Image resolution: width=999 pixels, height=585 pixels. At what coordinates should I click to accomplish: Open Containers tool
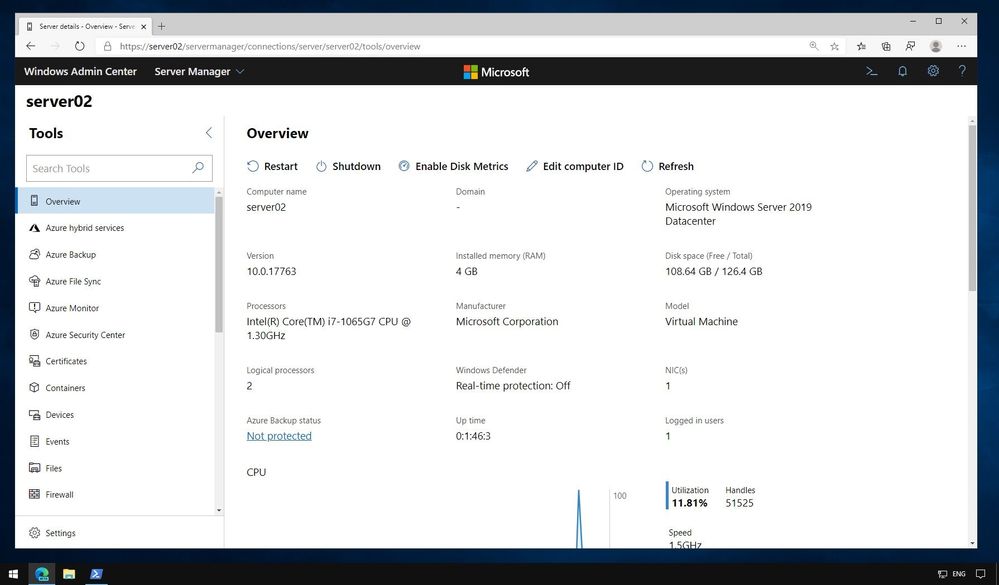click(115, 388)
